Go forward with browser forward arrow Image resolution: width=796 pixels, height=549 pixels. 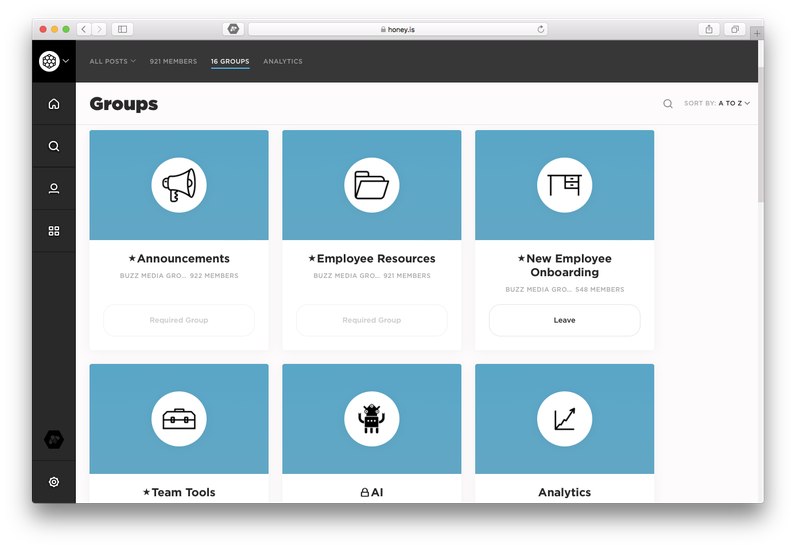(x=100, y=29)
